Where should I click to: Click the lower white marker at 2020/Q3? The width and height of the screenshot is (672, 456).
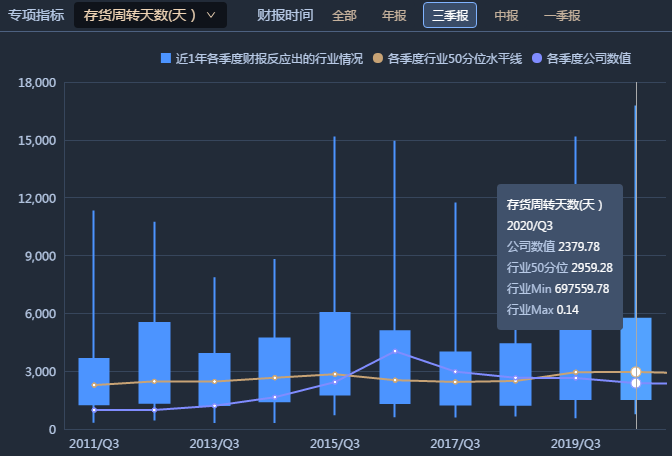pyautogui.click(x=636, y=383)
